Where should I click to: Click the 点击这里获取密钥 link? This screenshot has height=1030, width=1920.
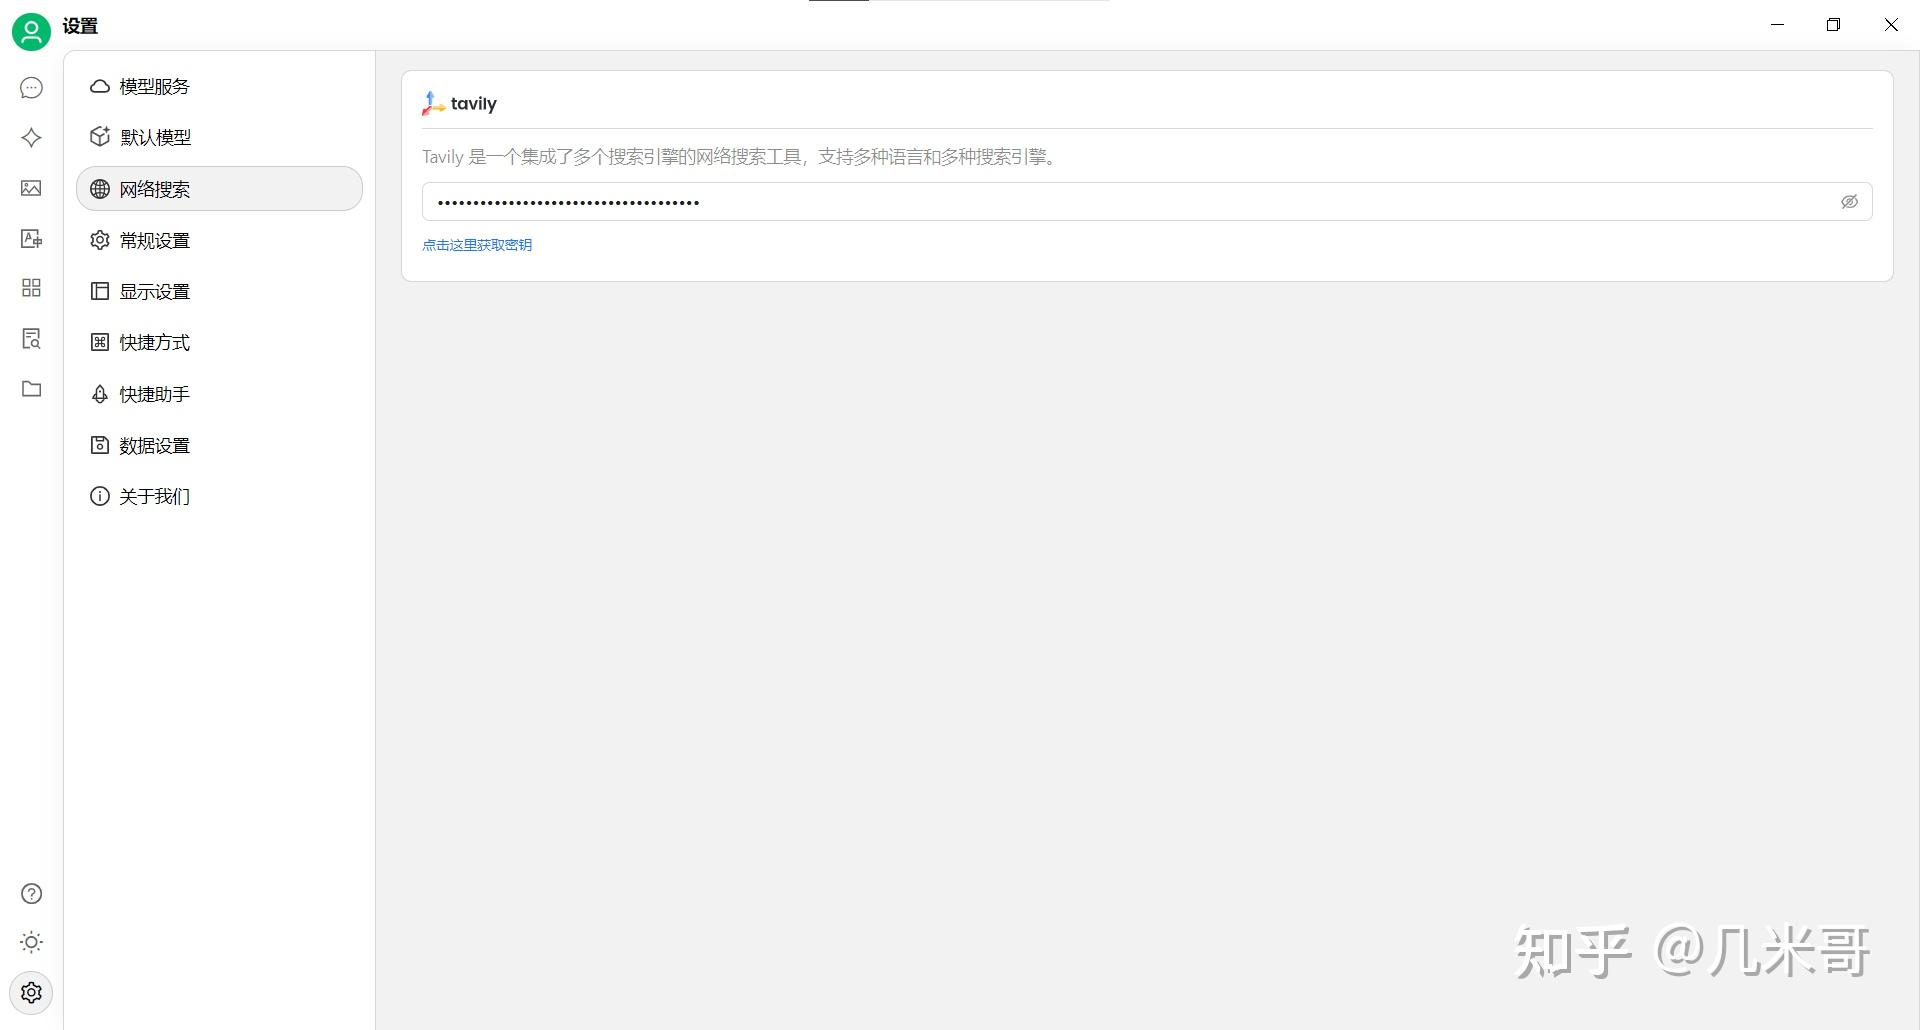click(x=477, y=245)
